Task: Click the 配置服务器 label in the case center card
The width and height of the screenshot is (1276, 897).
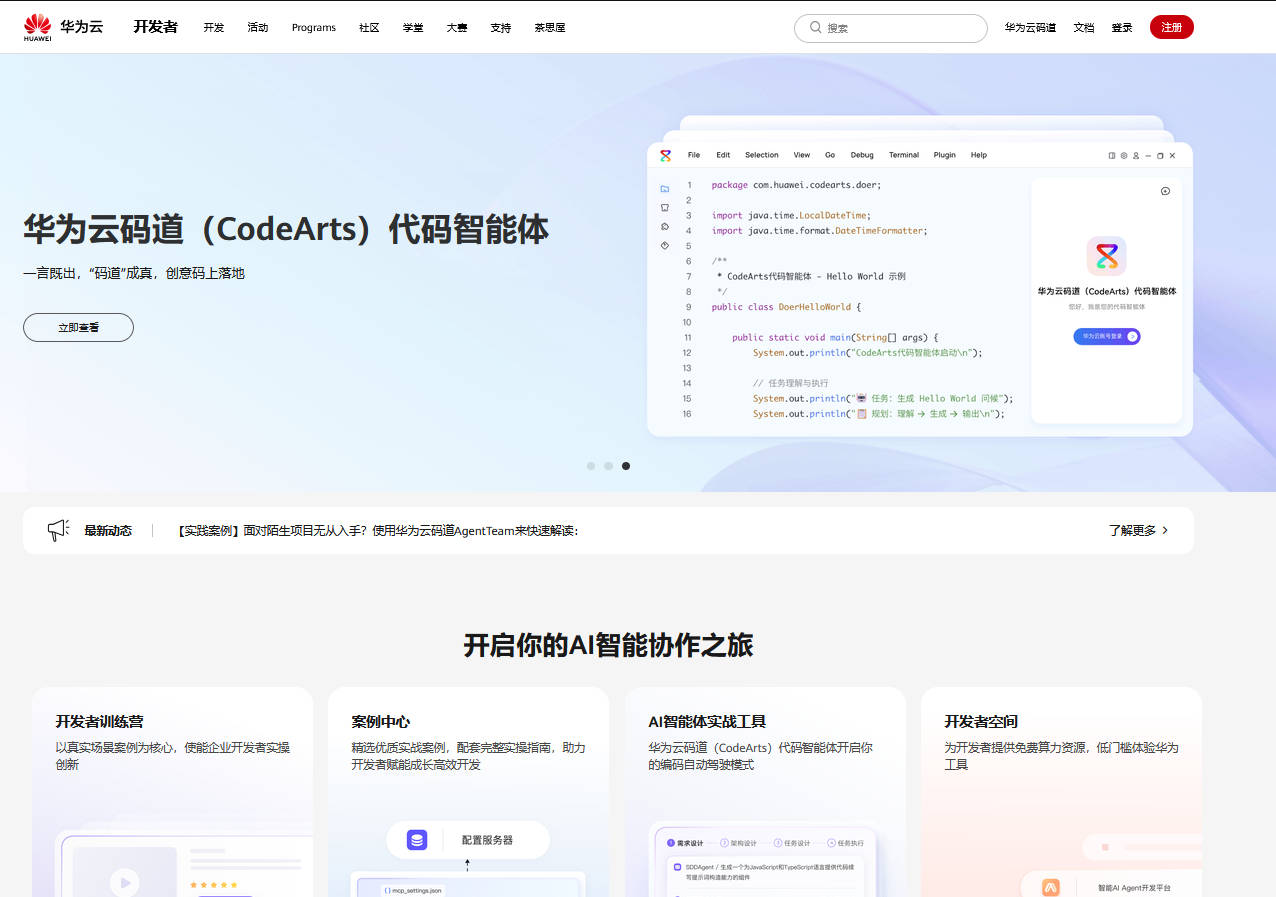Action: pyautogui.click(x=487, y=840)
